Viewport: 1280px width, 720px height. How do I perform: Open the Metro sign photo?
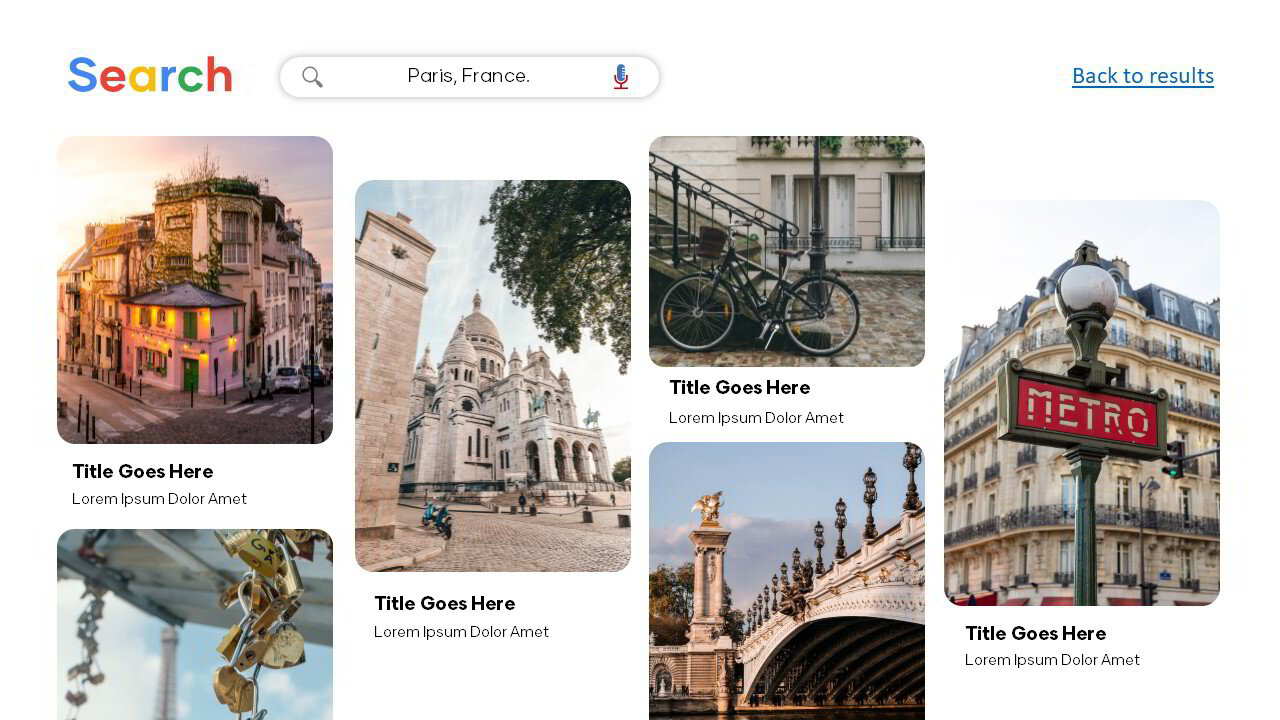(1082, 403)
